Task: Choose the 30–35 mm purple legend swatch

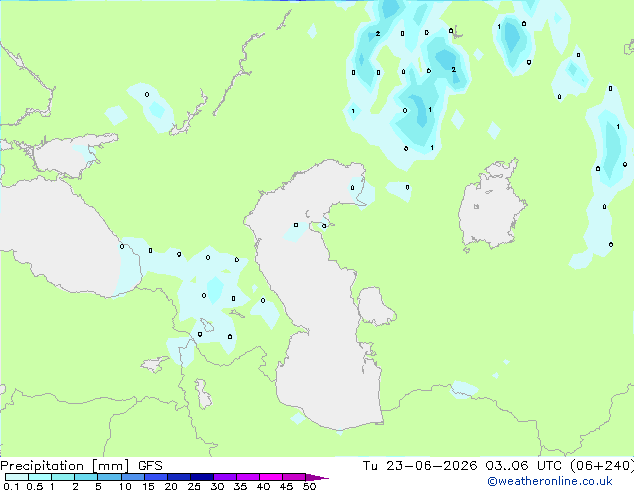Action: click(225, 477)
